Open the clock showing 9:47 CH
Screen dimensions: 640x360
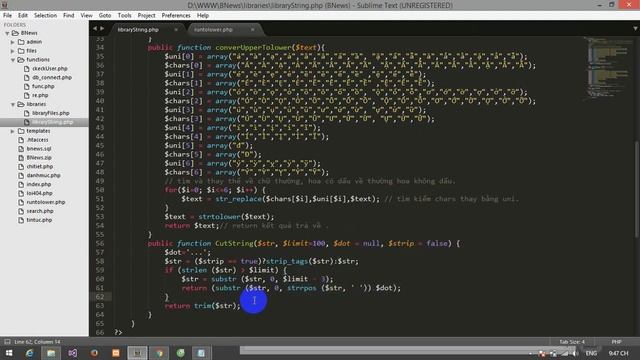[x=618, y=353]
